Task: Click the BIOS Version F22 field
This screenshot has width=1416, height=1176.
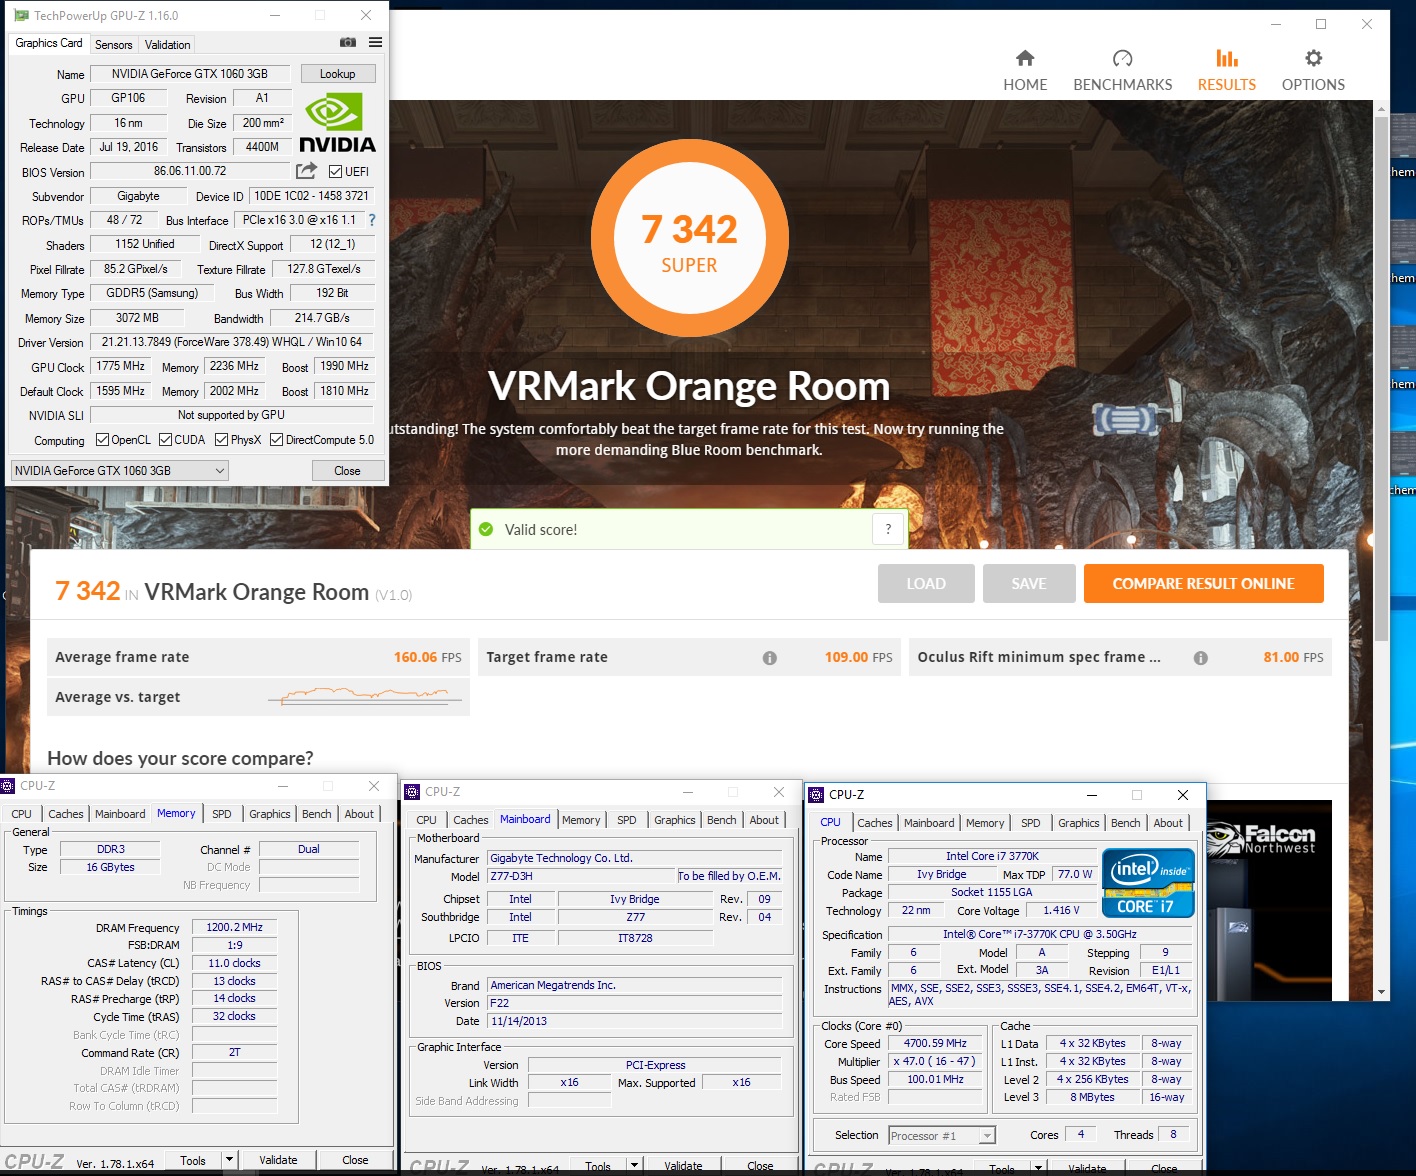Action: point(634,1003)
